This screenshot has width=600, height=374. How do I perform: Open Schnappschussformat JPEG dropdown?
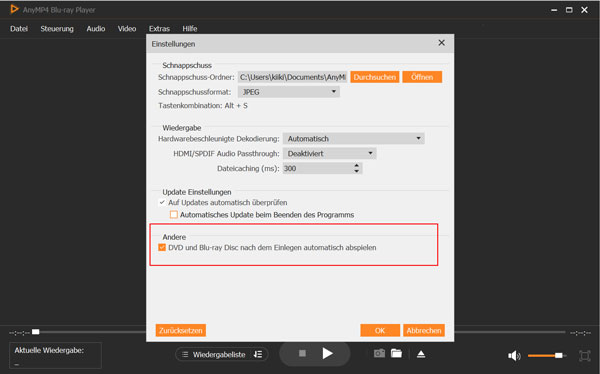coord(289,92)
